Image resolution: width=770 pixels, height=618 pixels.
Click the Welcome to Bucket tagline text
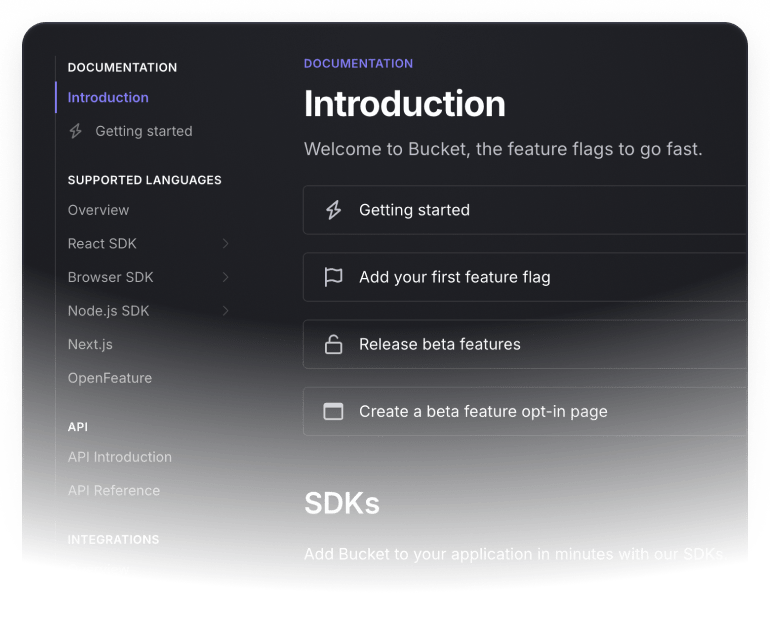[503, 149]
